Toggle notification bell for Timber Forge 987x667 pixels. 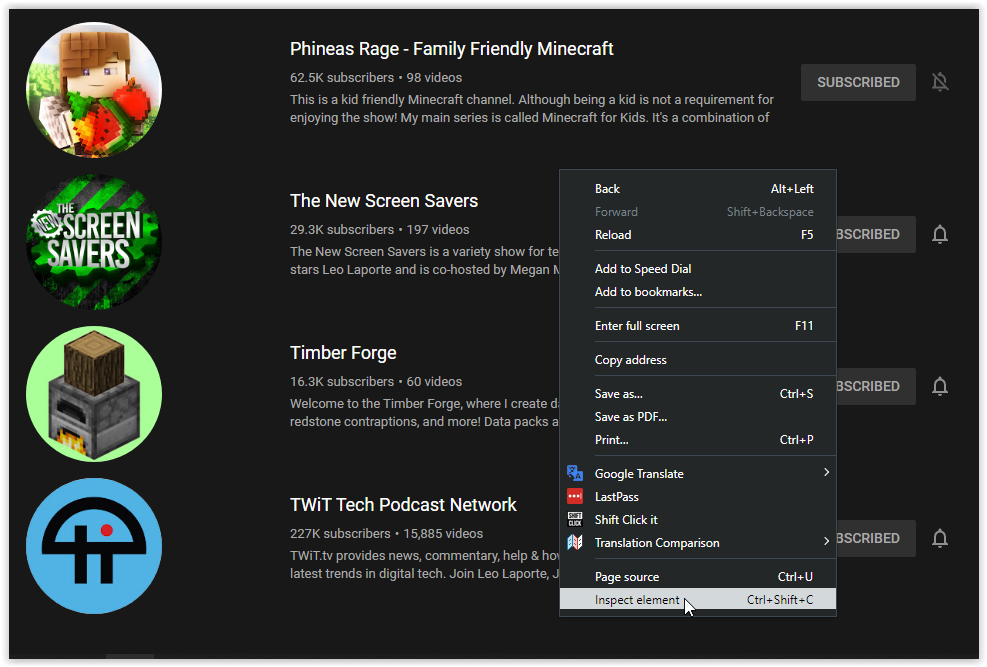point(940,386)
